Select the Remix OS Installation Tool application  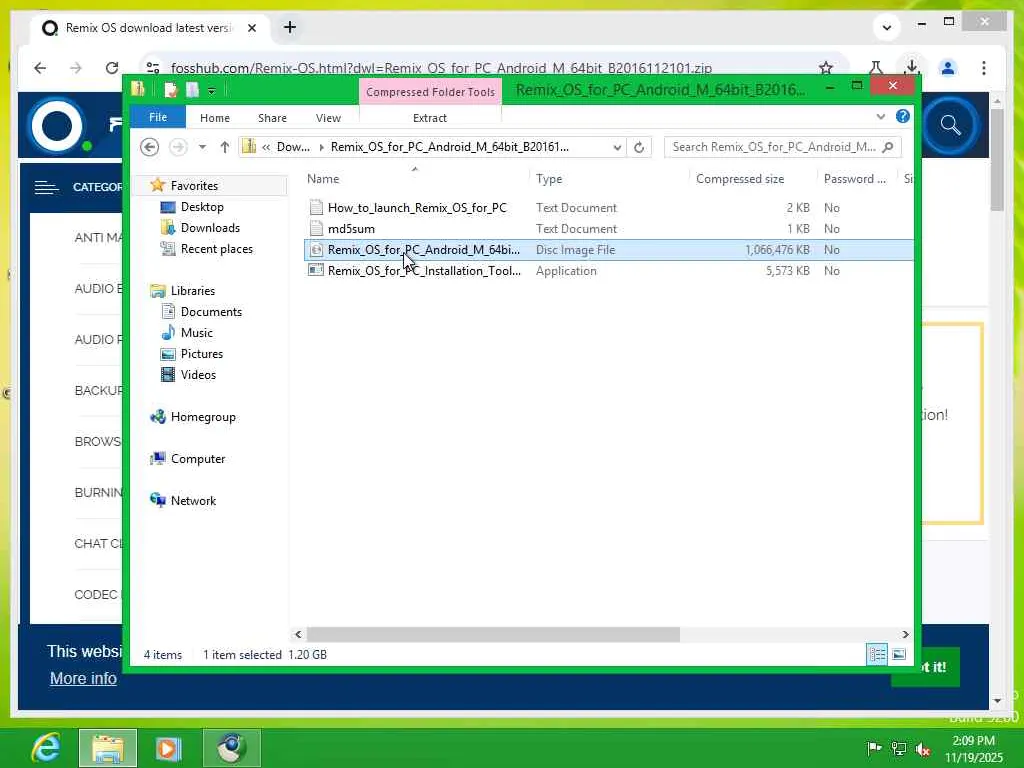pyautogui.click(x=424, y=270)
